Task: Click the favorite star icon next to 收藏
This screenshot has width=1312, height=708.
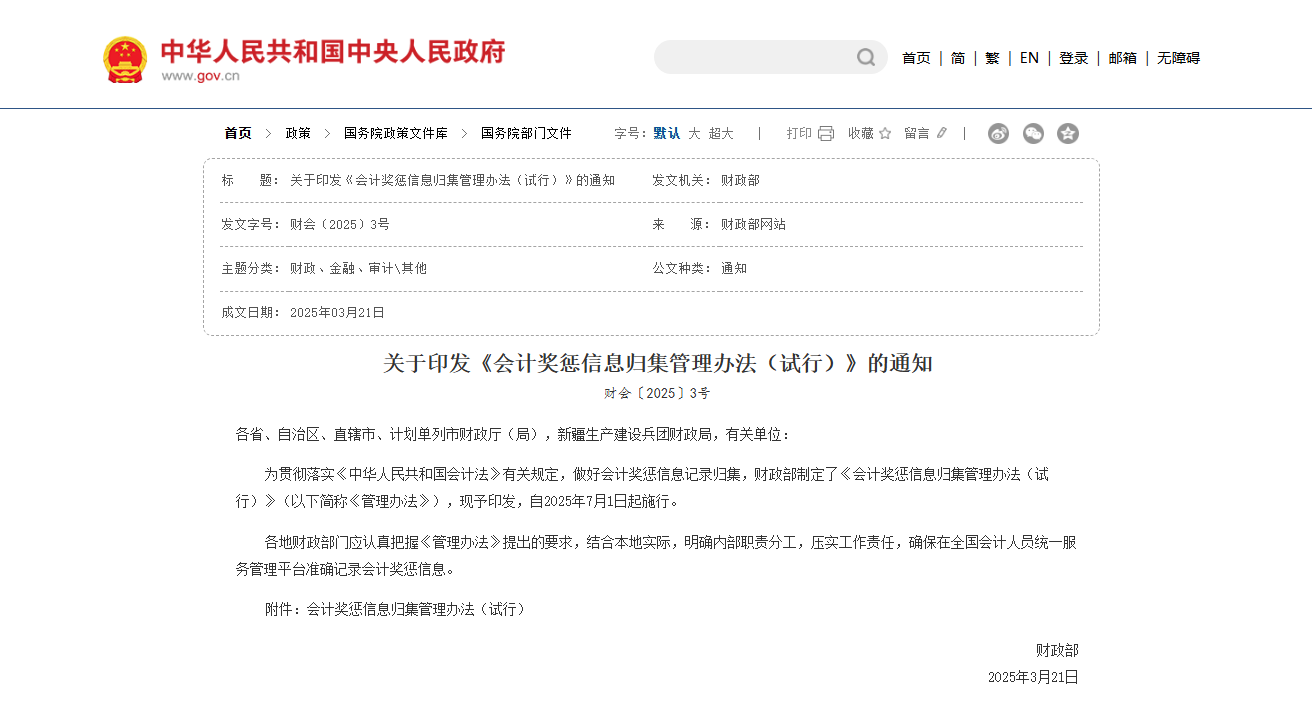Action: tap(885, 134)
